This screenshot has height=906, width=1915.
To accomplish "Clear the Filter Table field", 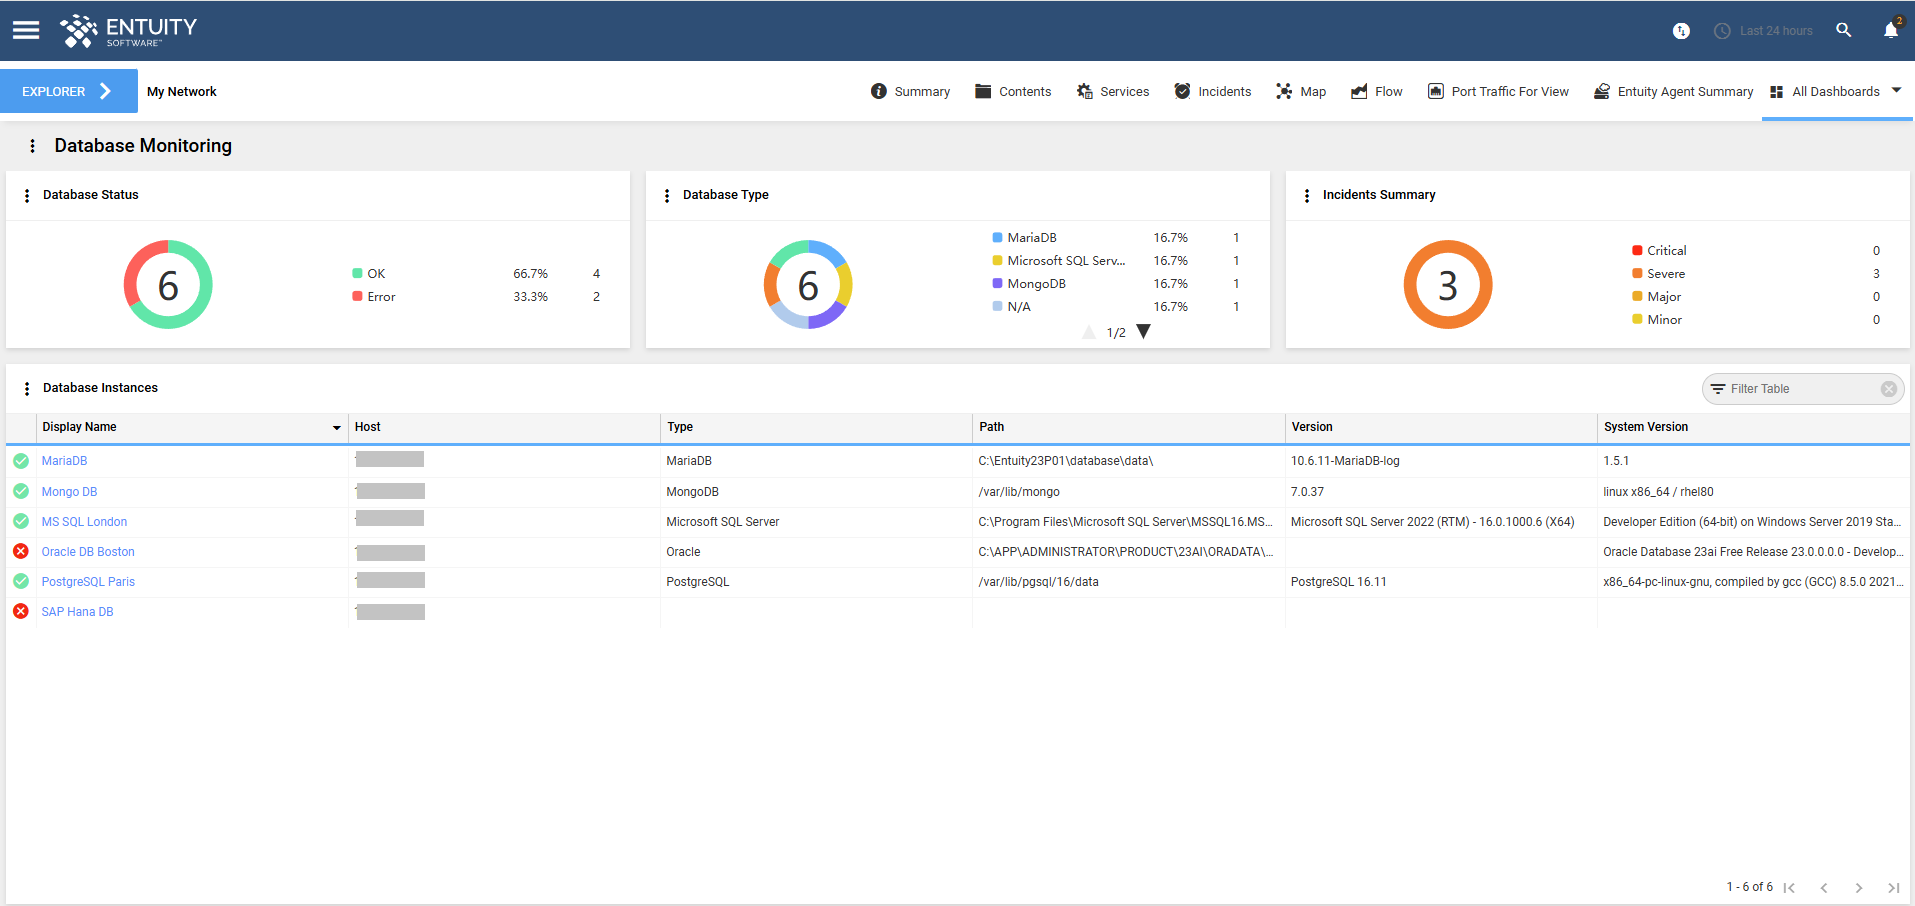I will click(x=1889, y=389).
